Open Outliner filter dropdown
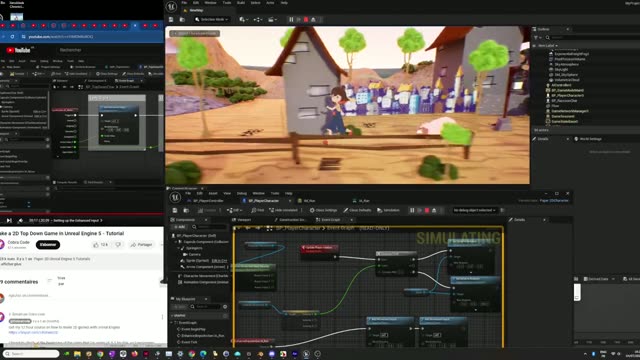The image size is (640, 360). (537, 37)
